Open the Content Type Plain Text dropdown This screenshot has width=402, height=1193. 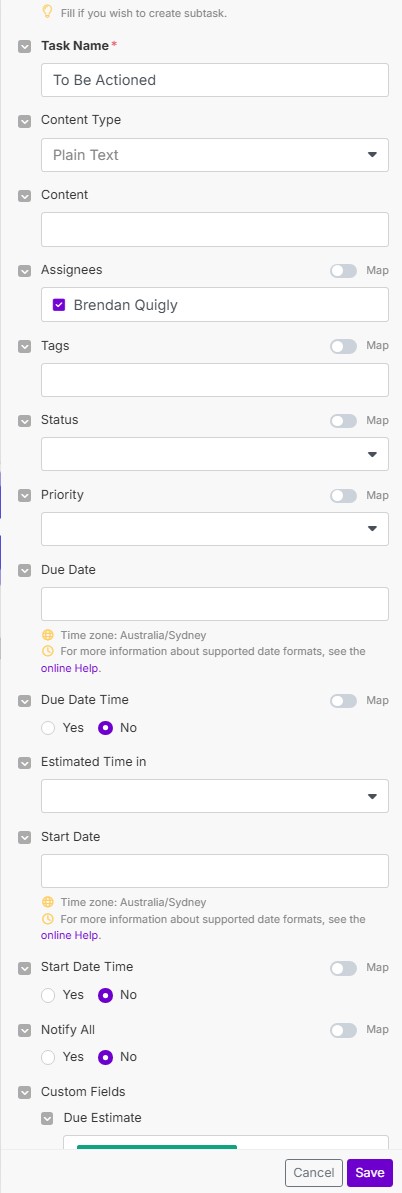click(x=215, y=155)
